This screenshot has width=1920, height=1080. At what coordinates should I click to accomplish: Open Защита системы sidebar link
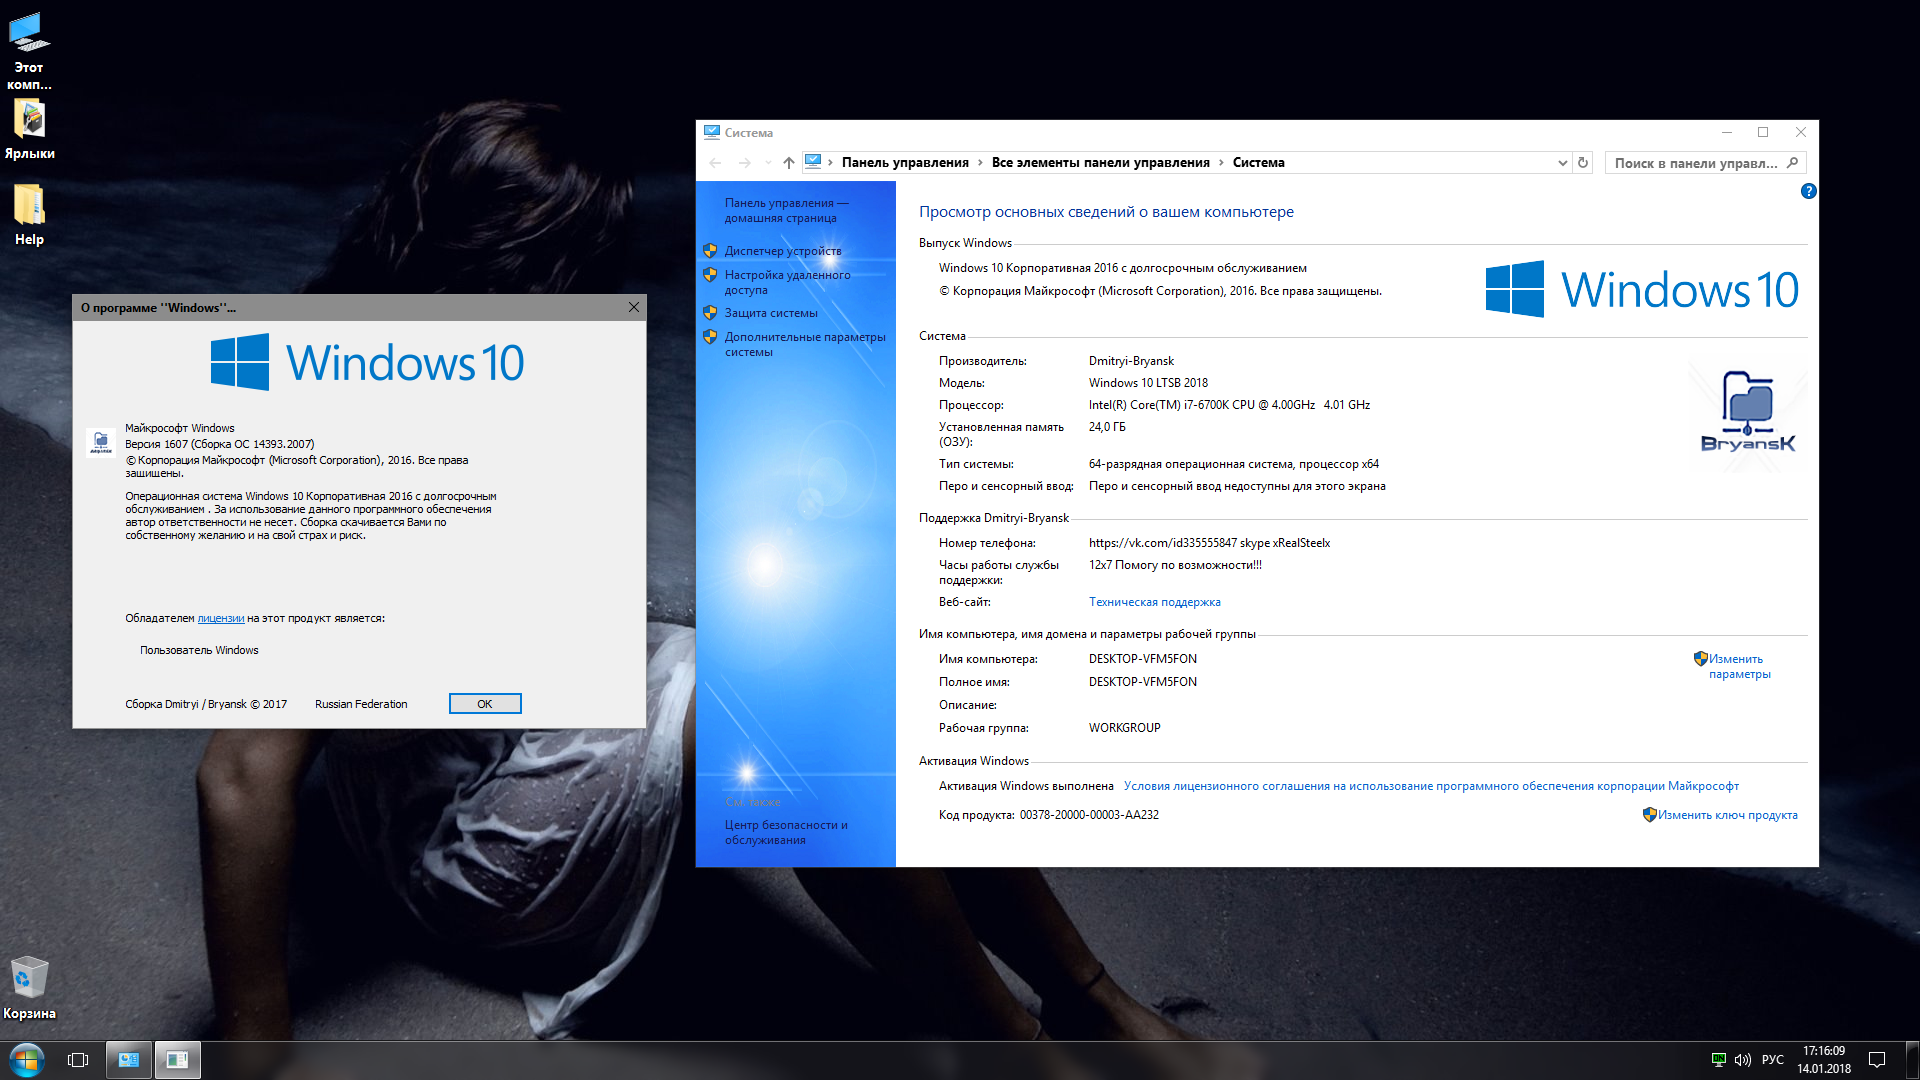pos(770,313)
